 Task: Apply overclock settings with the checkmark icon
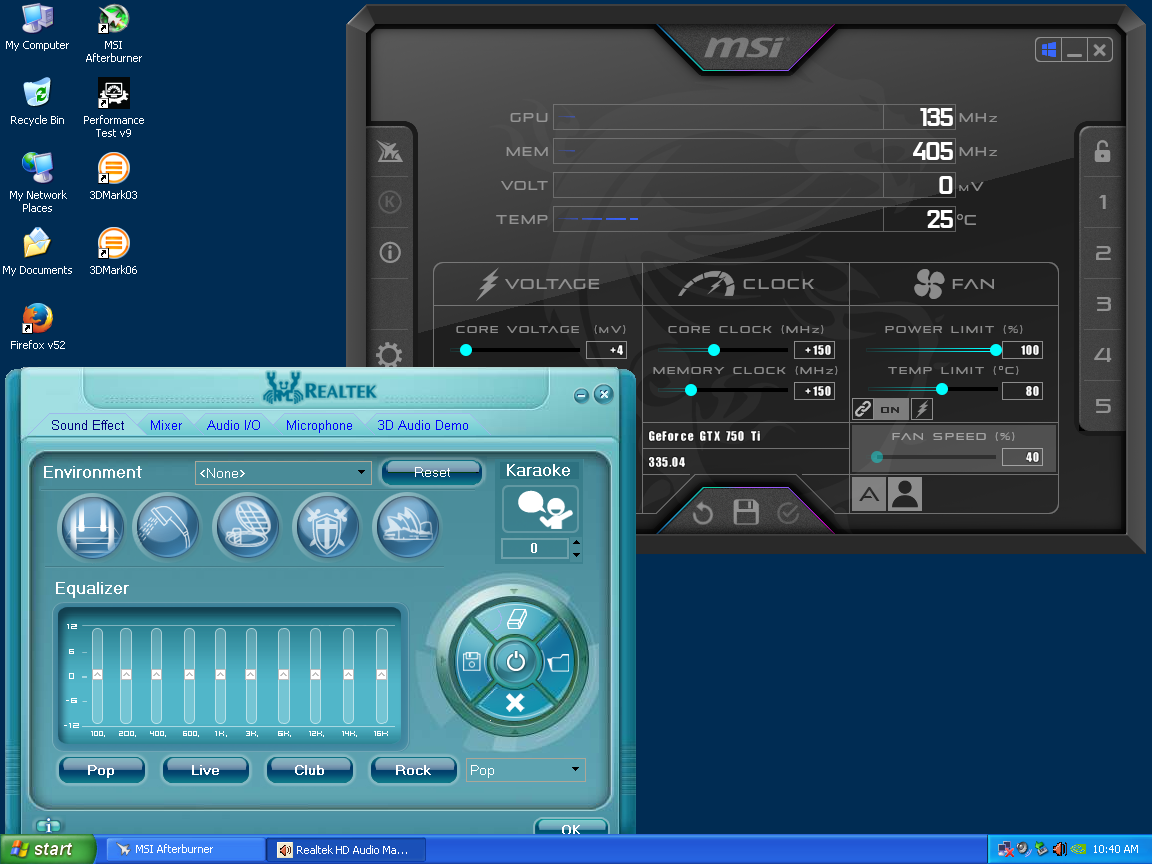(790, 512)
